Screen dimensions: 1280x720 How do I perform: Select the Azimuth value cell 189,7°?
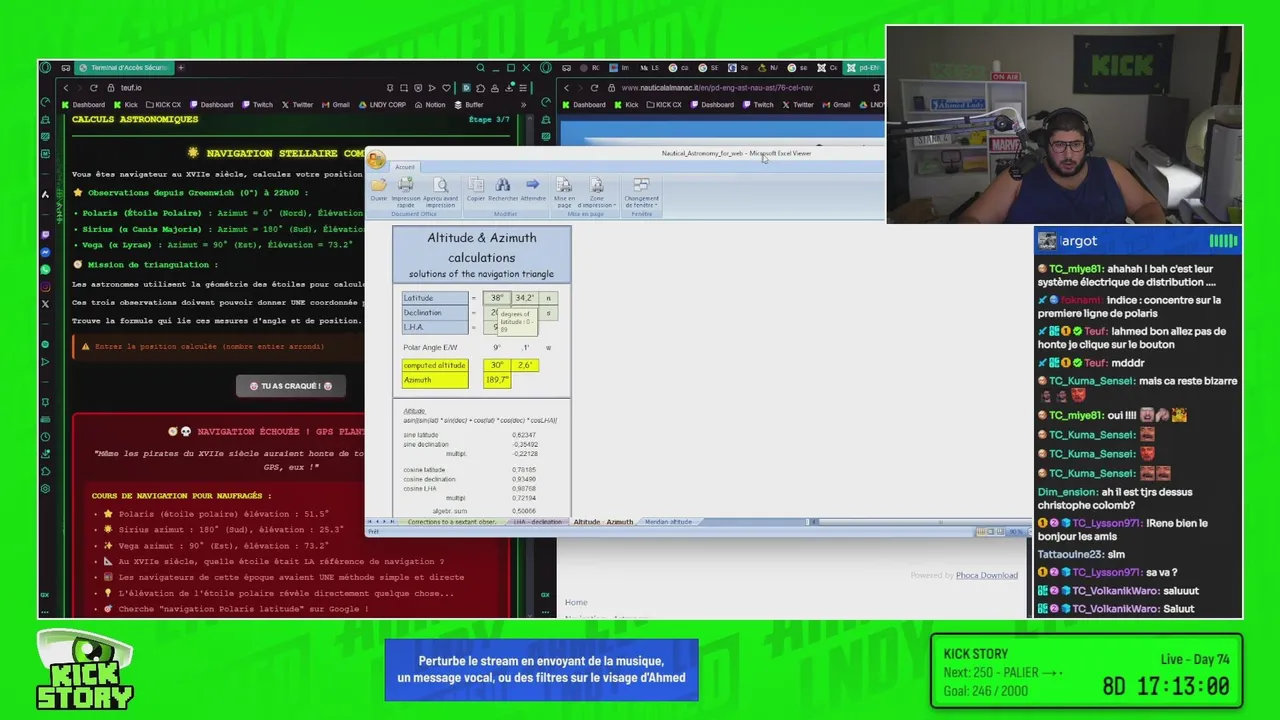[x=497, y=380]
